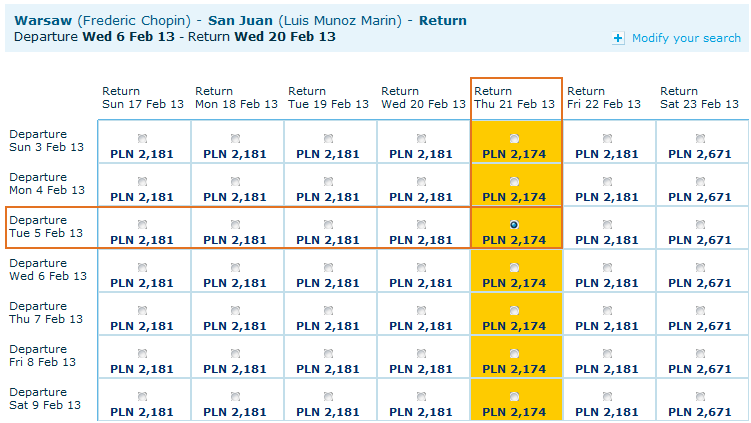Click the Return Sun 17 Feb 13 column header

click(x=142, y=97)
